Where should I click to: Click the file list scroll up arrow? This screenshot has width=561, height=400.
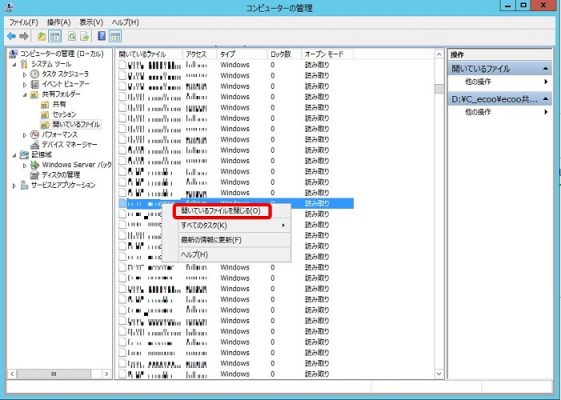[439, 54]
